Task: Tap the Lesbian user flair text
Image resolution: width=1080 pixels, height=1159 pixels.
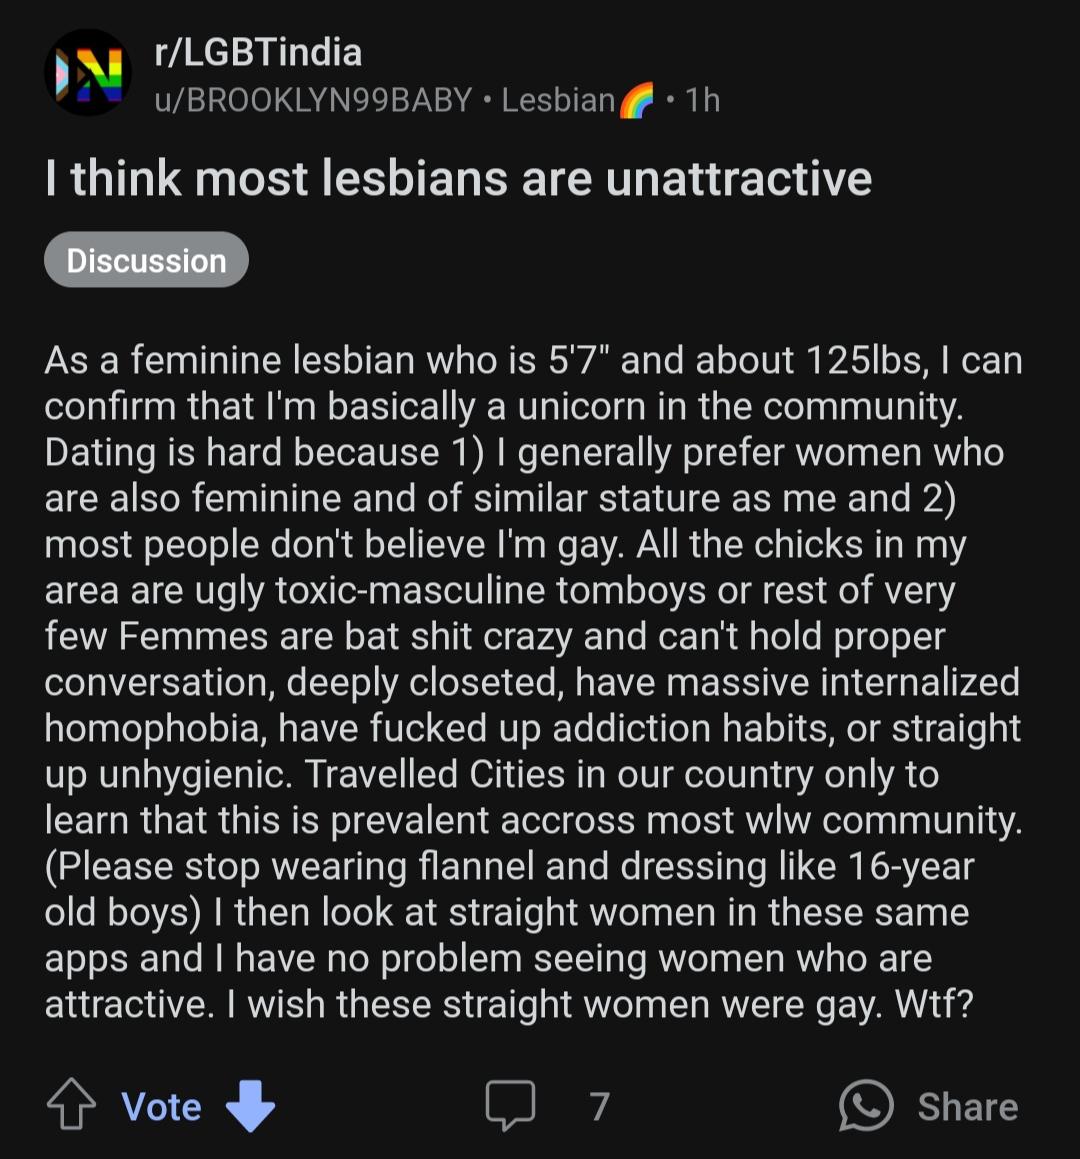Action: click(558, 101)
